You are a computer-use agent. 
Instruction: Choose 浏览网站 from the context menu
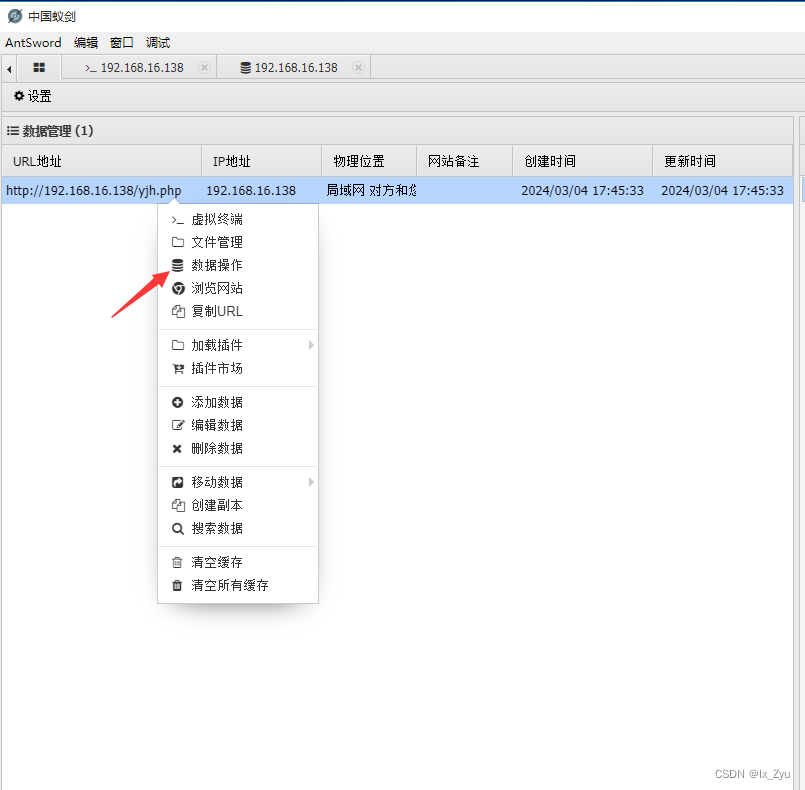(x=238, y=288)
